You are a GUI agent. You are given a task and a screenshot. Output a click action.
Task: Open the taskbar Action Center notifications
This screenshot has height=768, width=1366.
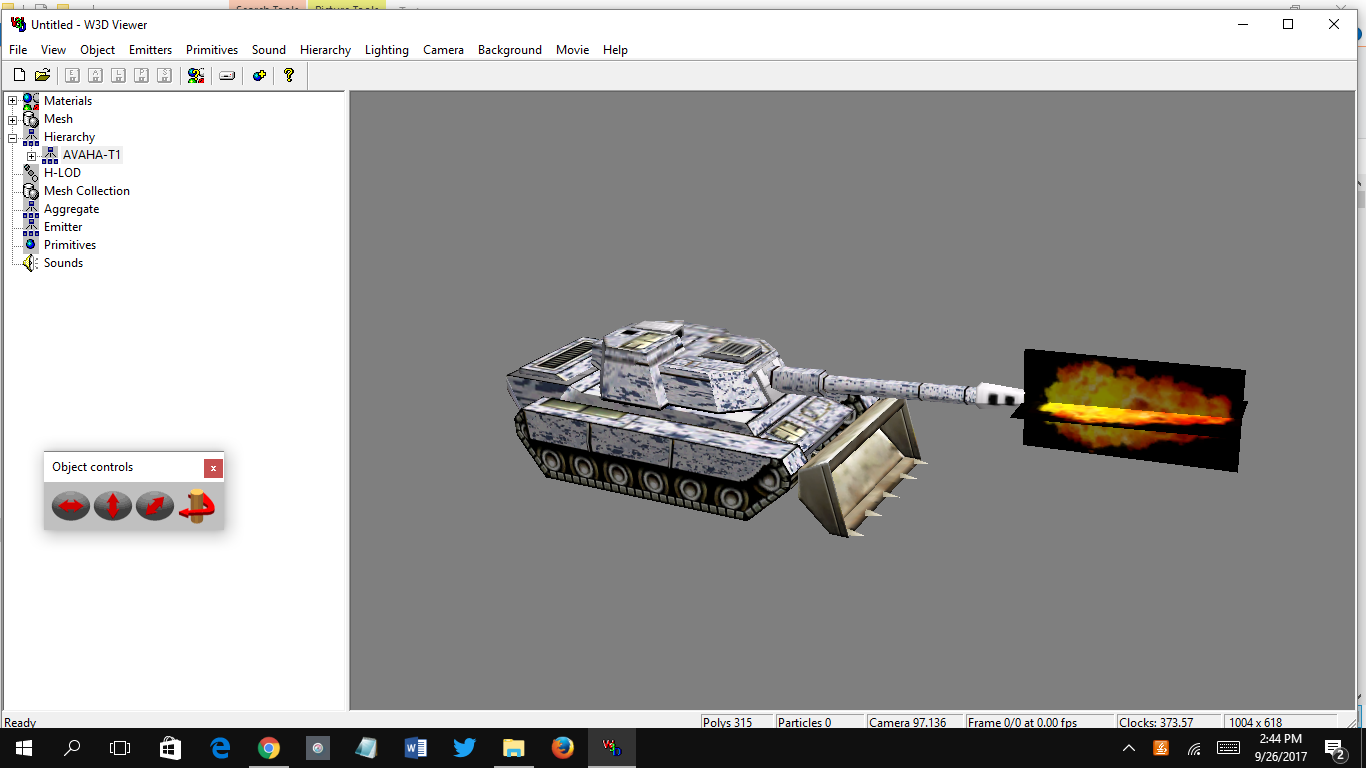1334,748
